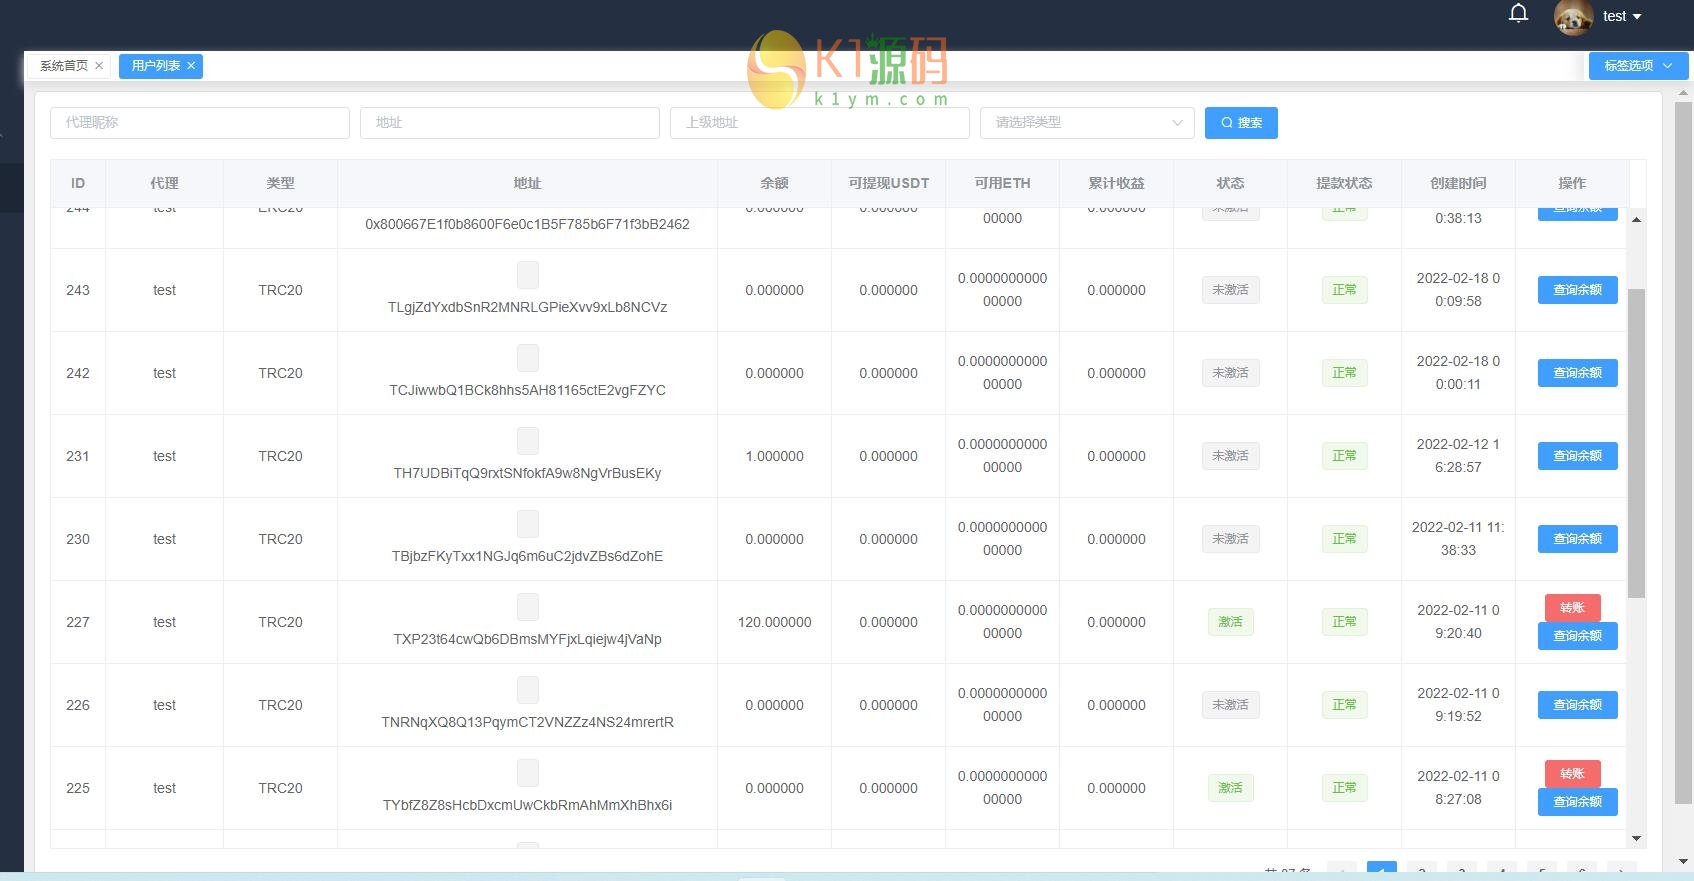Click the 正常 withdrawal status in row 230

coord(1344,539)
